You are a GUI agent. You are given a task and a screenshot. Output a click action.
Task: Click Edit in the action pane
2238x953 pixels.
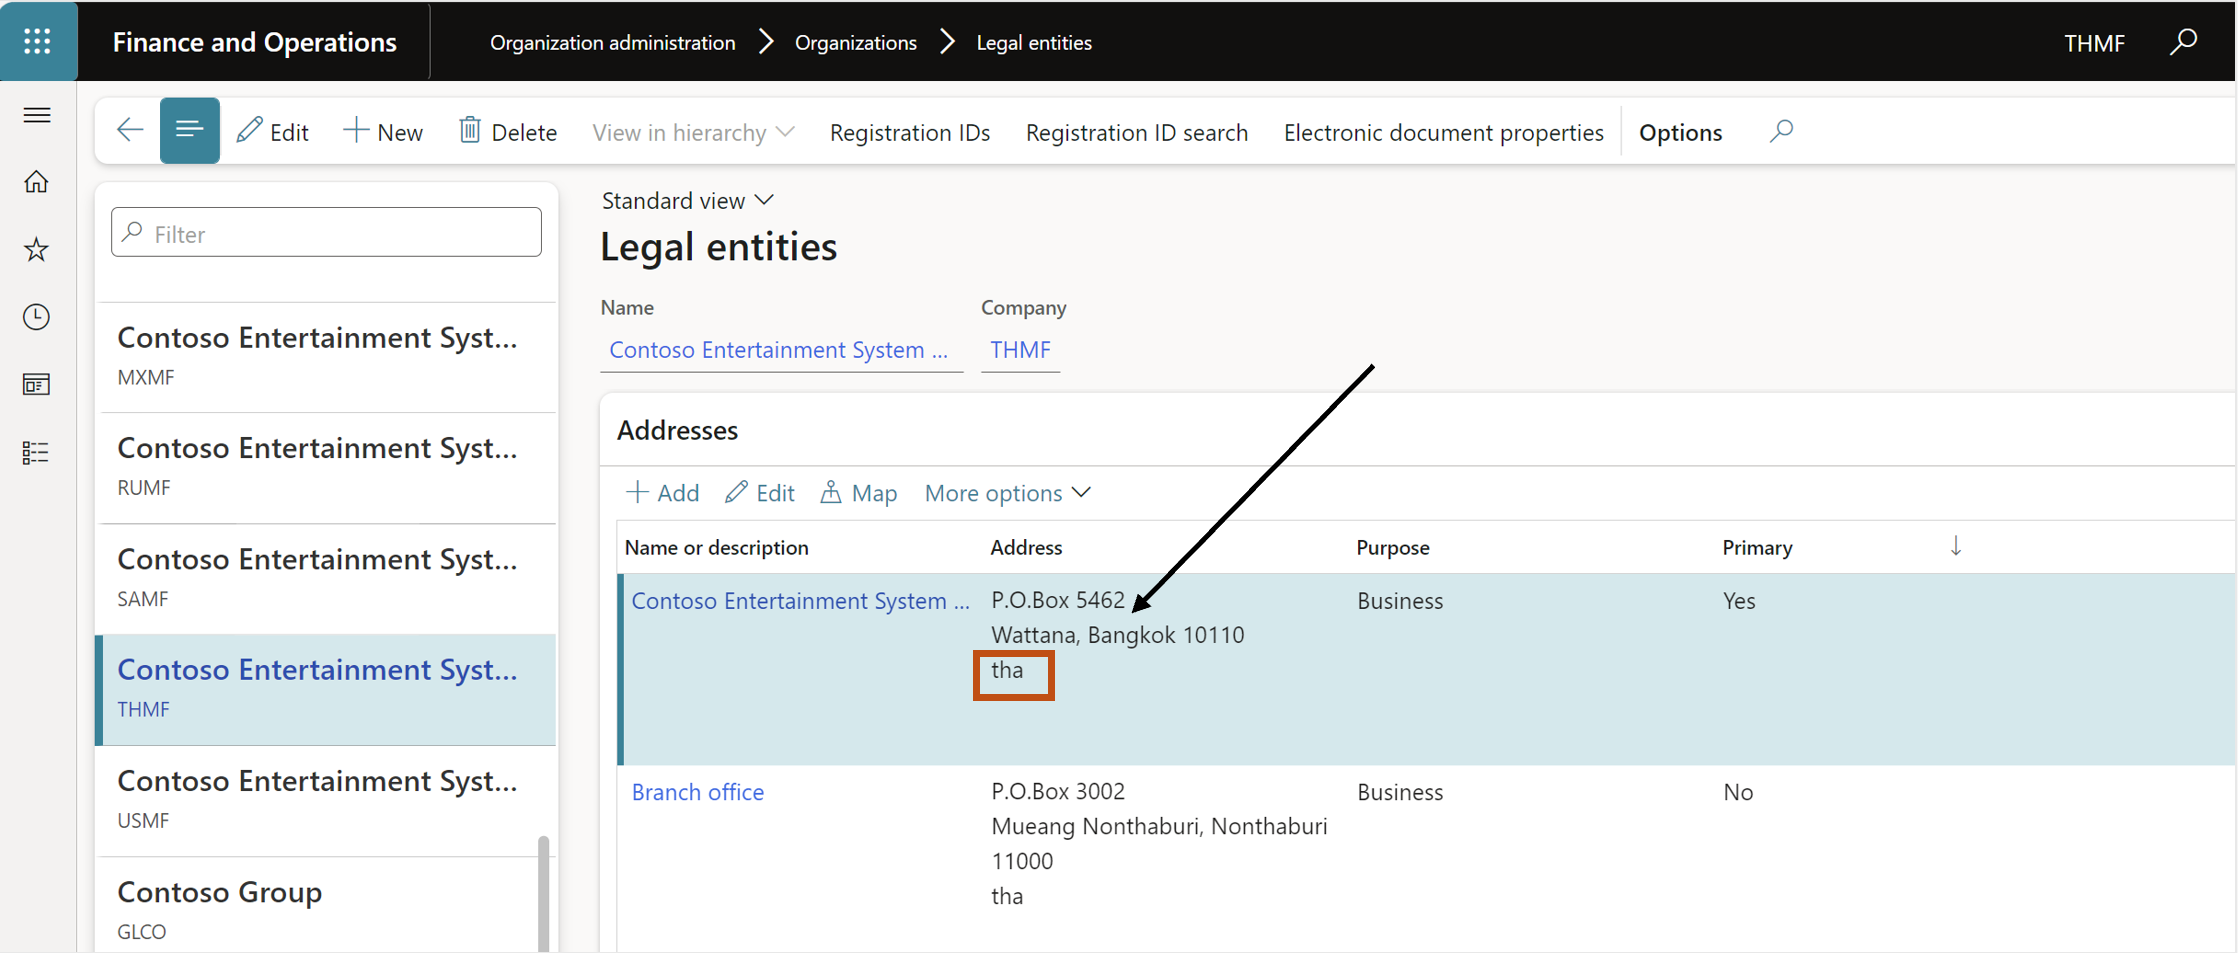tap(273, 131)
